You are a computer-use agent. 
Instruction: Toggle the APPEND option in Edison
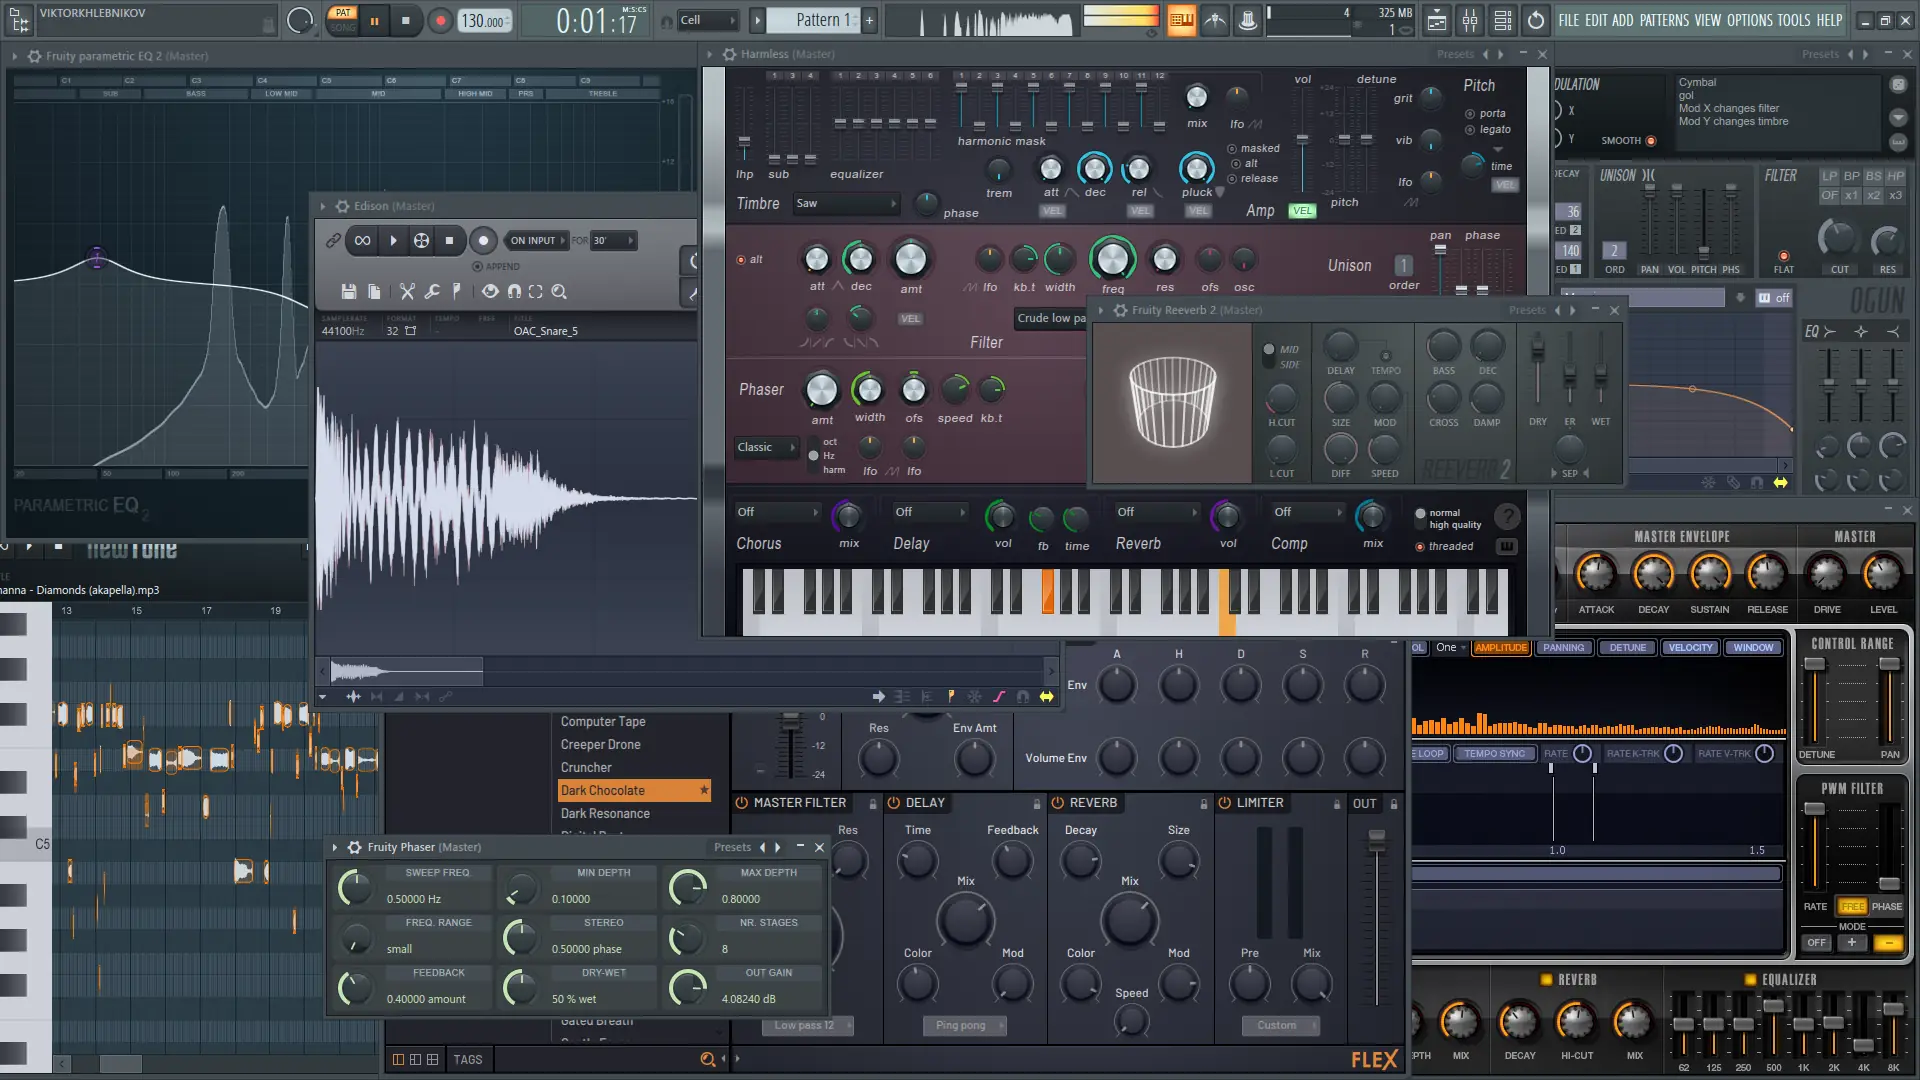(477, 267)
